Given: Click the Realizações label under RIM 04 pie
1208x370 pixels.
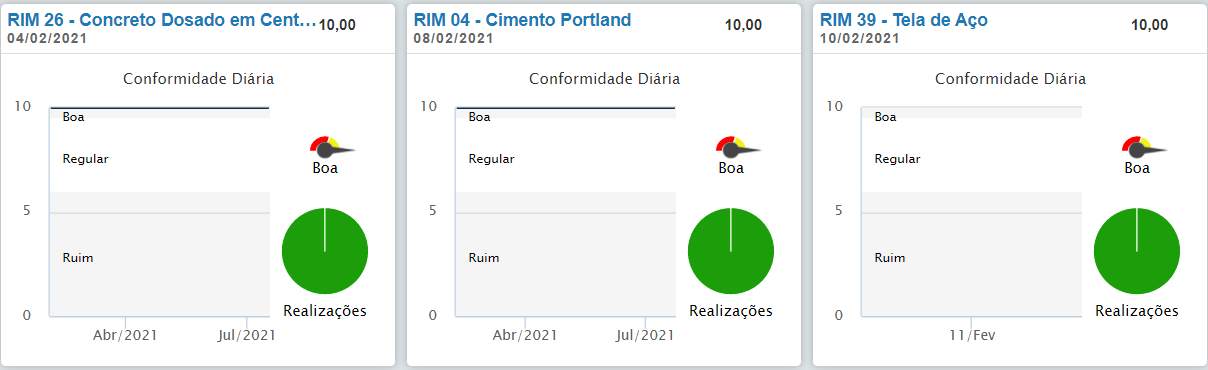Looking at the screenshot, I should [x=731, y=311].
